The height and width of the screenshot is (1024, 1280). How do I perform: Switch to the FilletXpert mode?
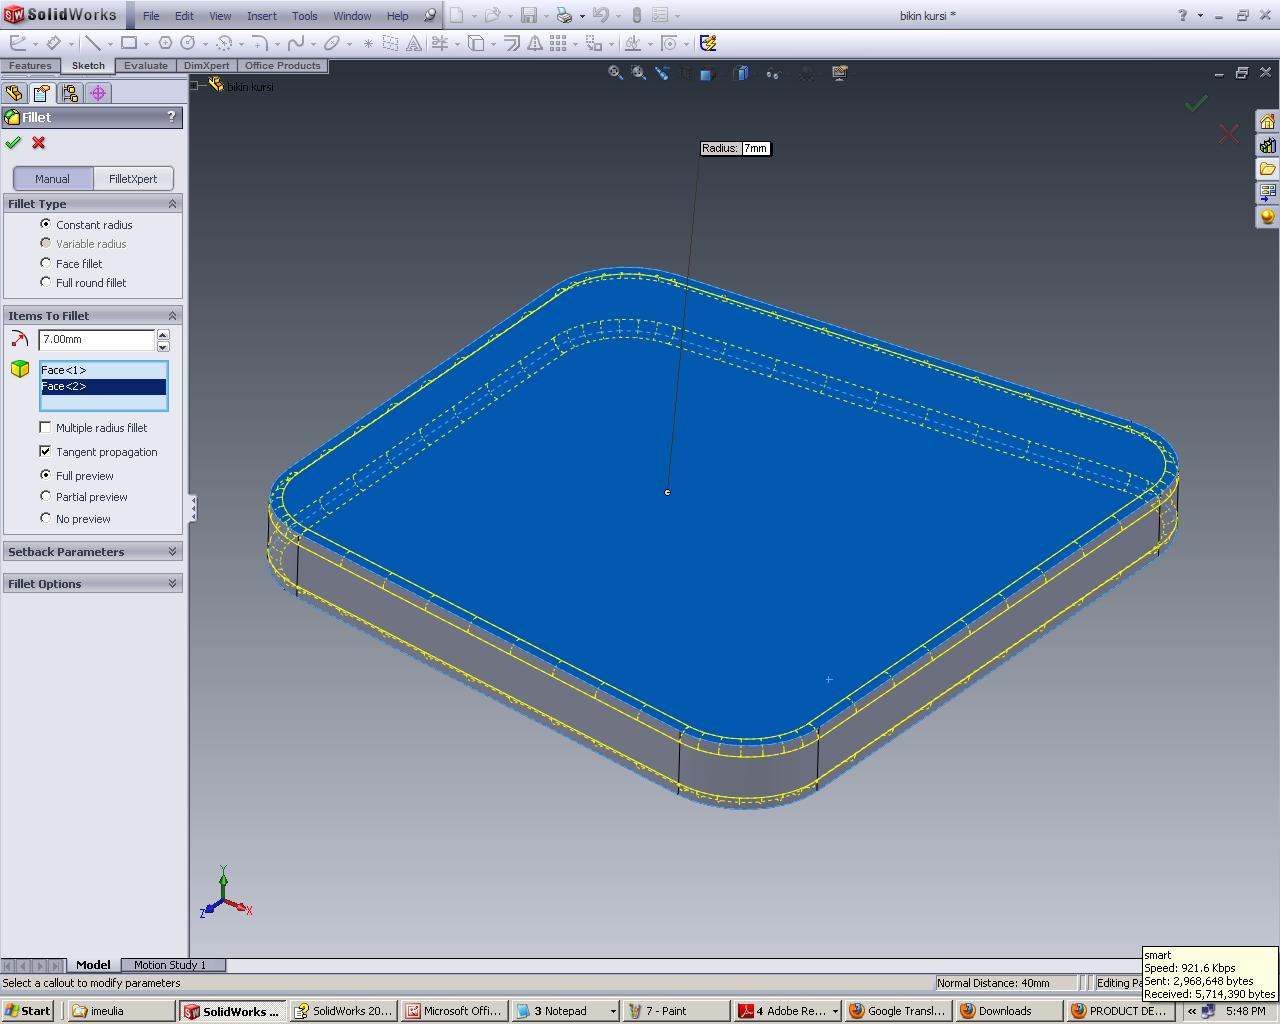134,178
